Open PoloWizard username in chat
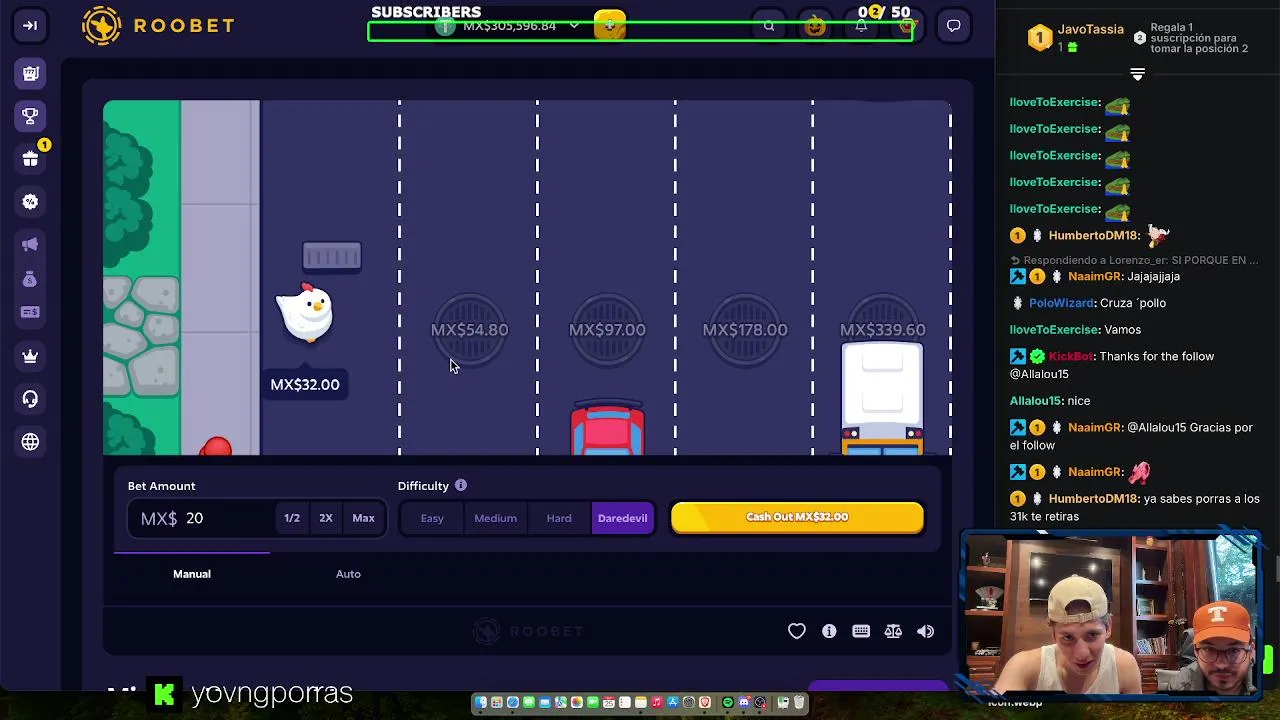This screenshot has width=1280, height=720. [1060, 303]
